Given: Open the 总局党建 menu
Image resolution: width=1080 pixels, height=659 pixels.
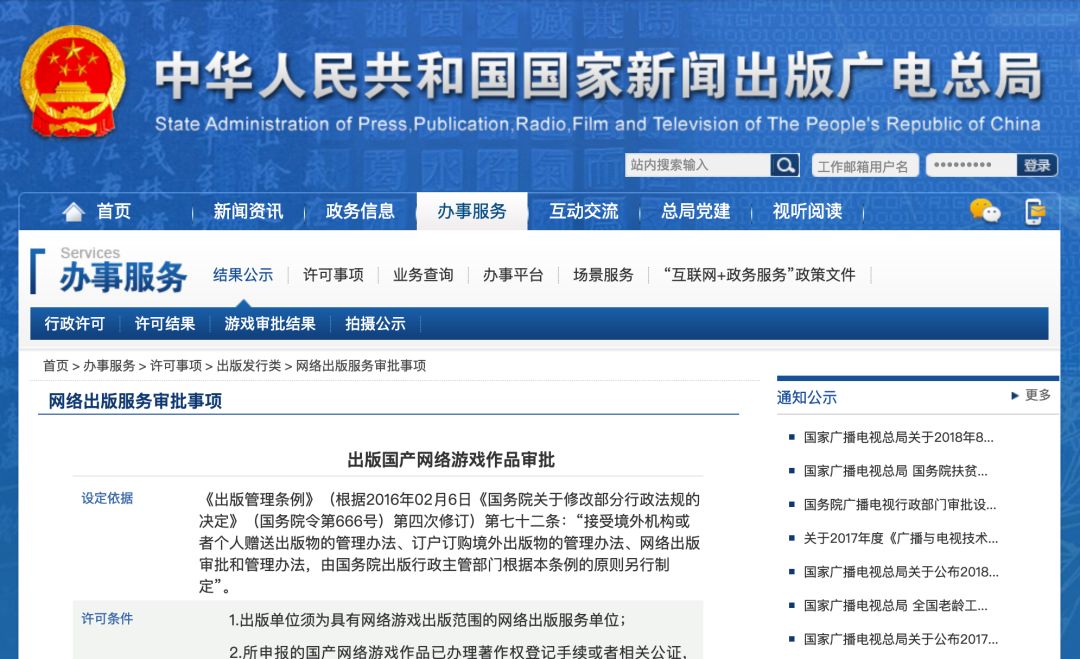Looking at the screenshot, I should click(x=696, y=211).
